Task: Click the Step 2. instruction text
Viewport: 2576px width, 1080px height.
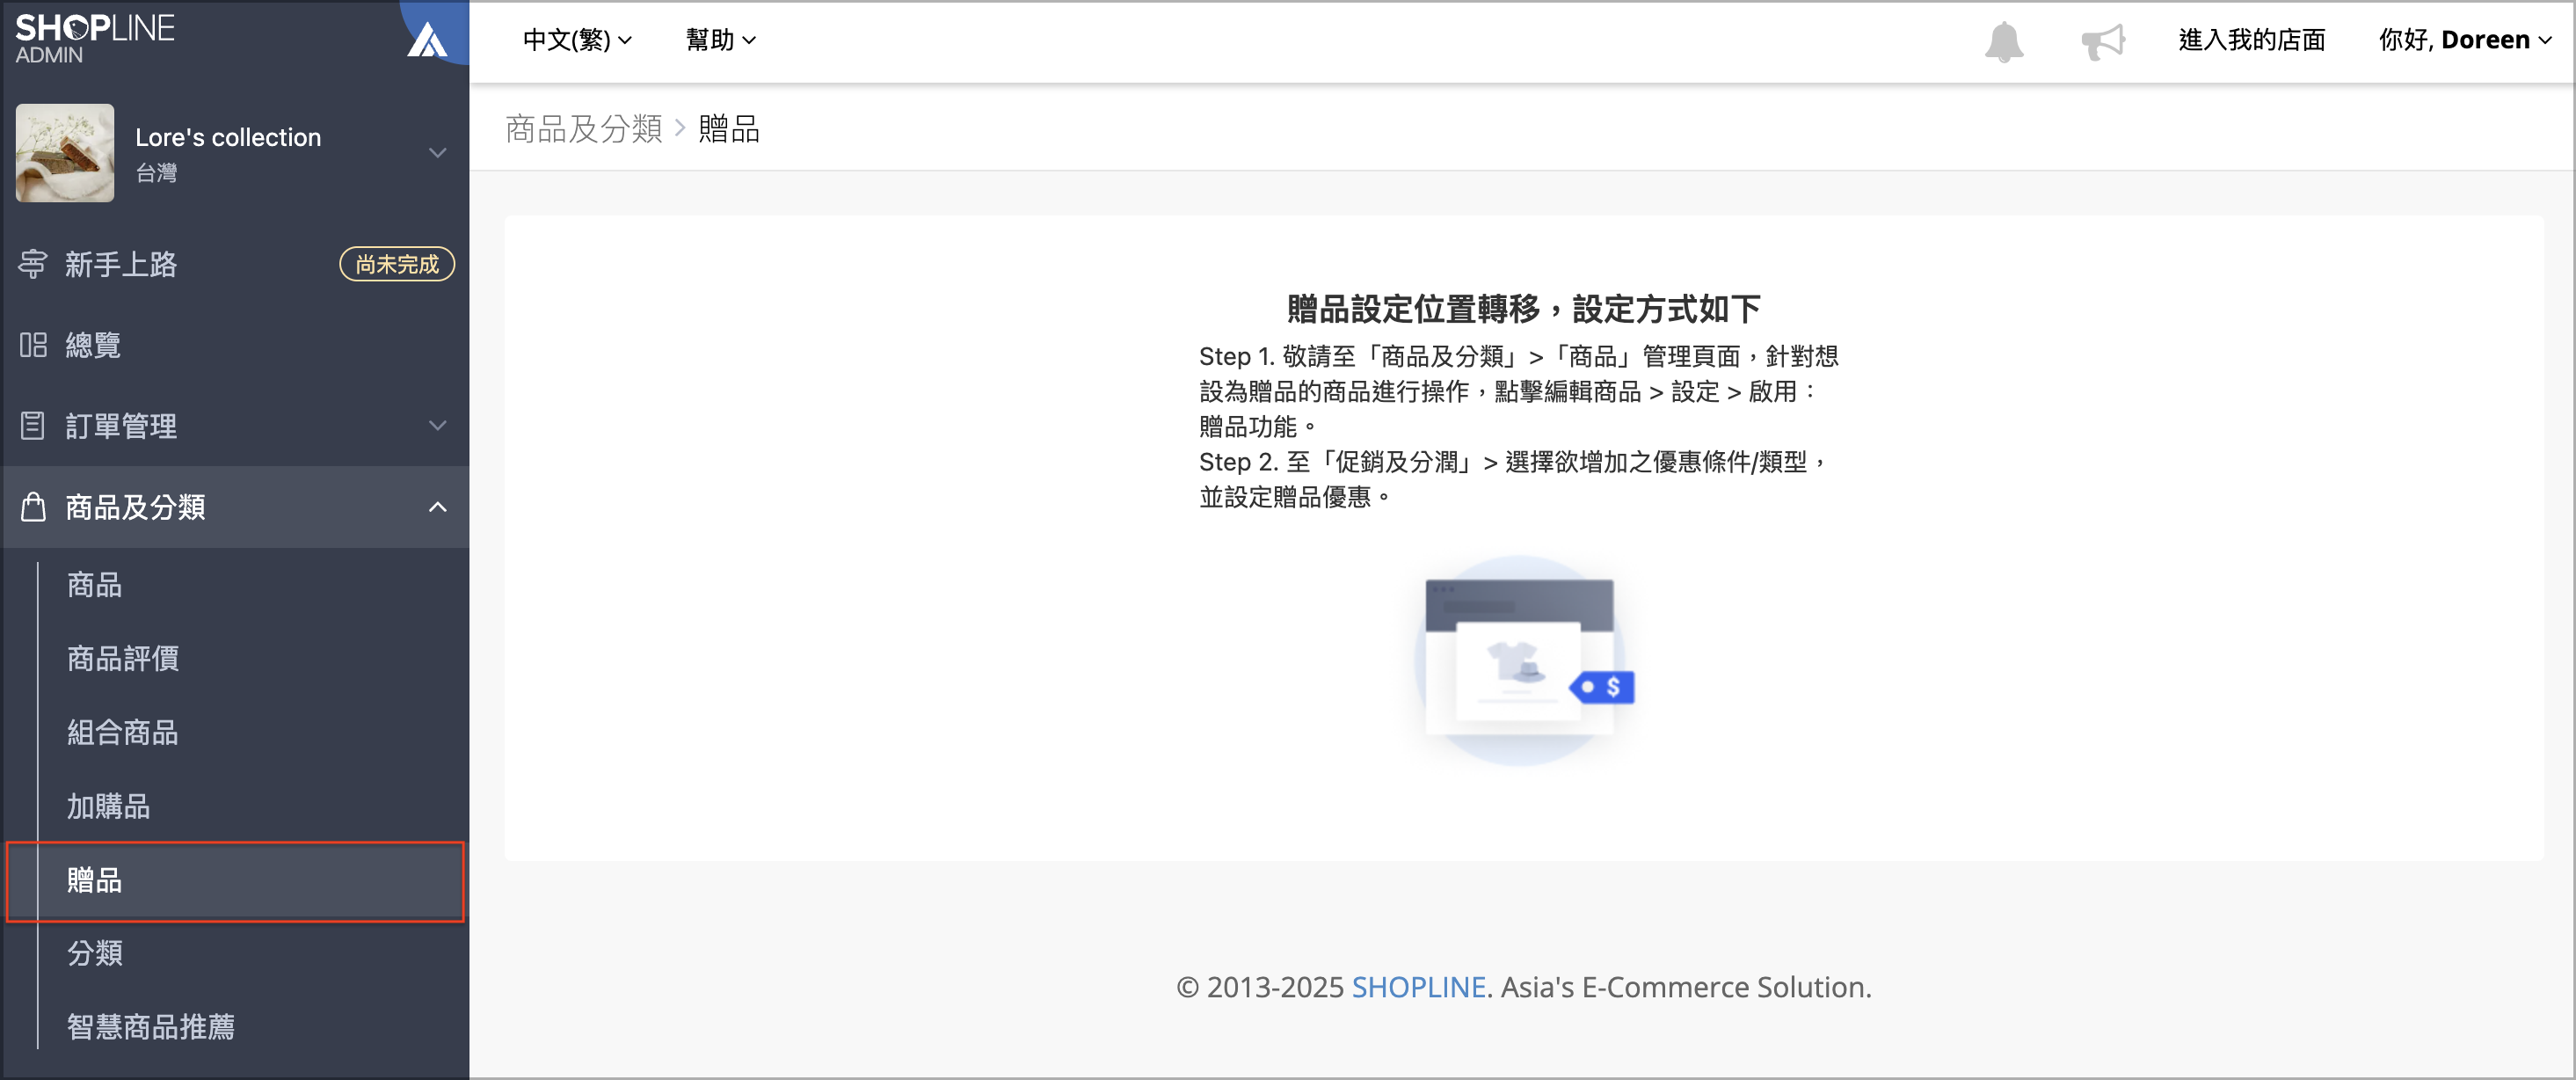Action: [x=1515, y=479]
